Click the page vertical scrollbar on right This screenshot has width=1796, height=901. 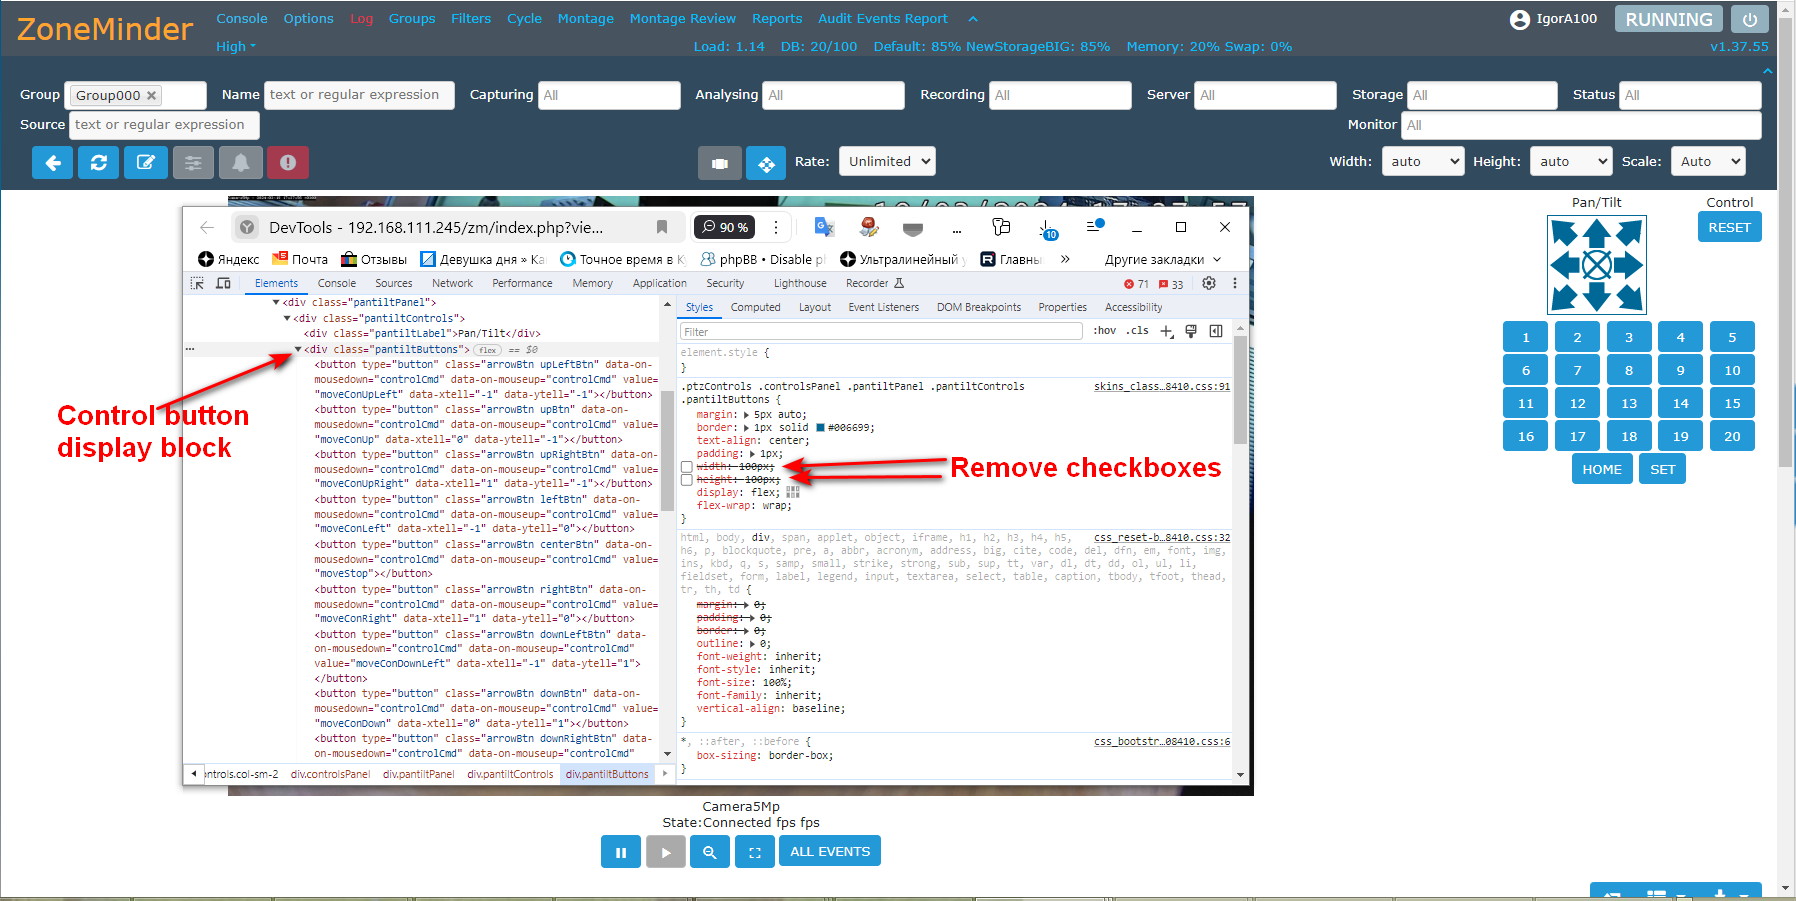(1786, 240)
